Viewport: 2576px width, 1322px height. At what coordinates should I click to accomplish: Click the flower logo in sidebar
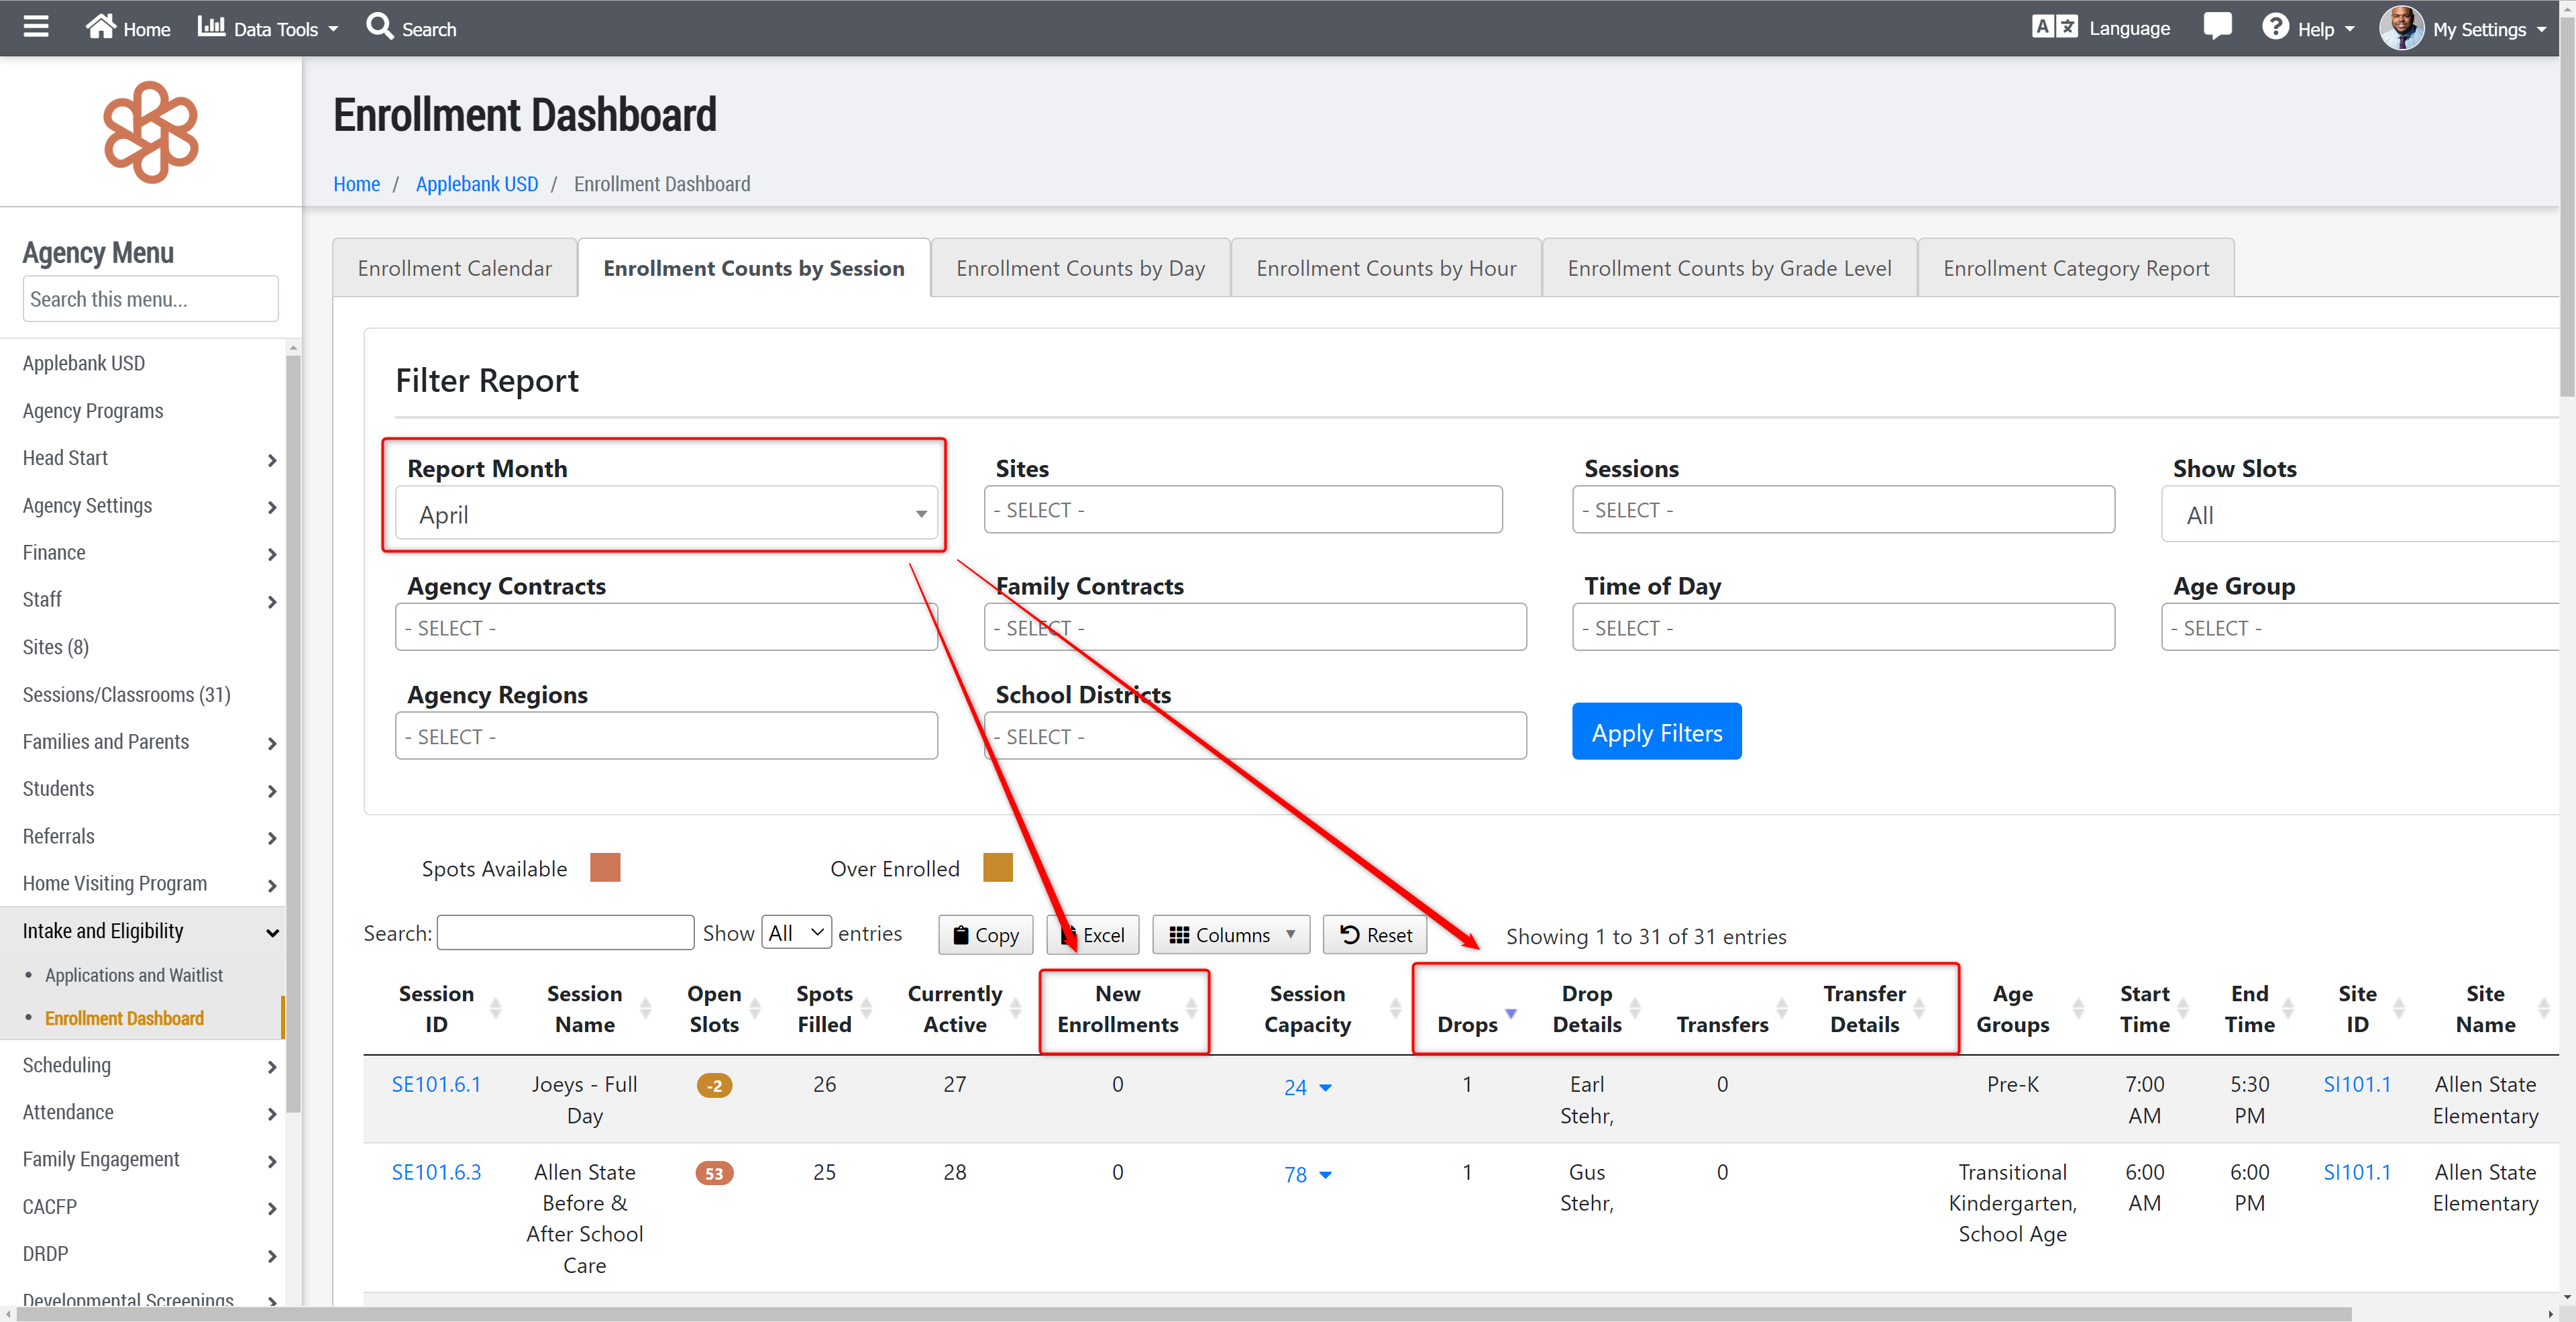(x=151, y=132)
